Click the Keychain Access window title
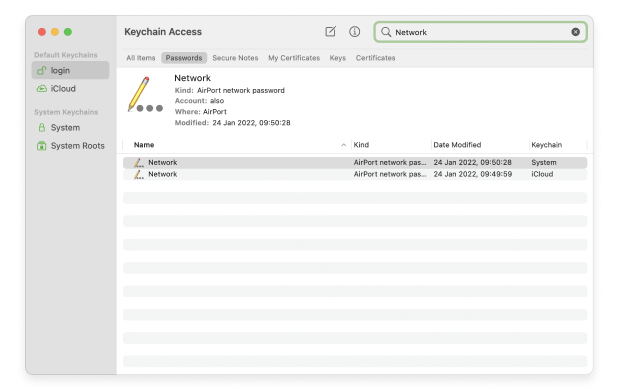The width and height of the screenshot is (620, 390). tap(163, 32)
